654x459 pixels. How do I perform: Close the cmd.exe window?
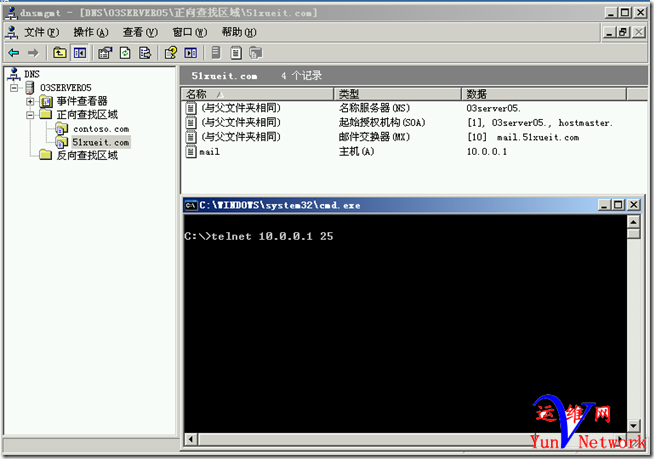[634, 205]
